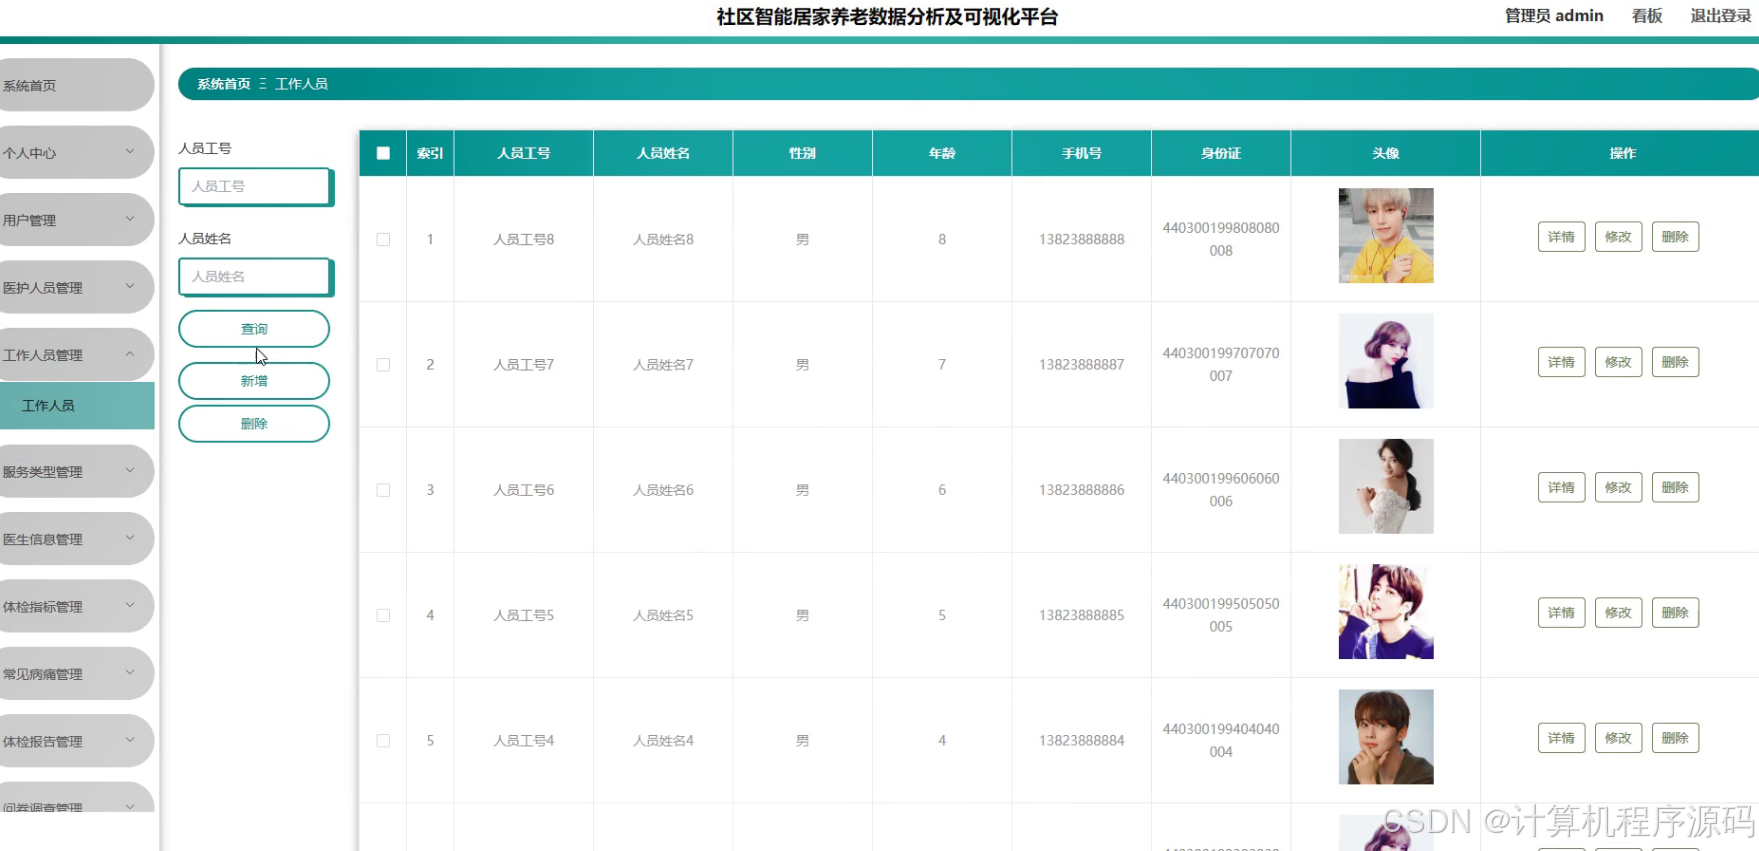The image size is (1759, 851).
Task: Expand 医生信息管理 sidebar chevron
Action: point(130,538)
